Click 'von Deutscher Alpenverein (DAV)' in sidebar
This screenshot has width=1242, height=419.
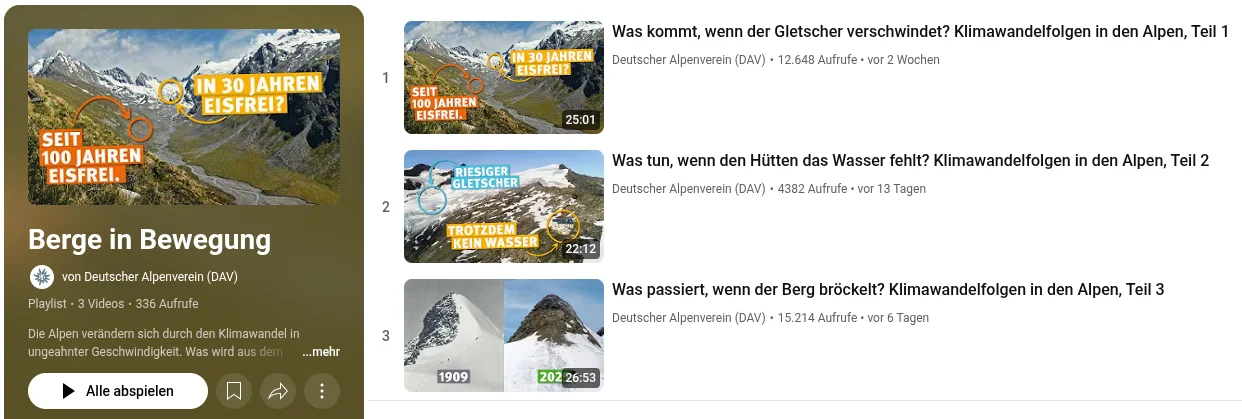[x=150, y=277]
